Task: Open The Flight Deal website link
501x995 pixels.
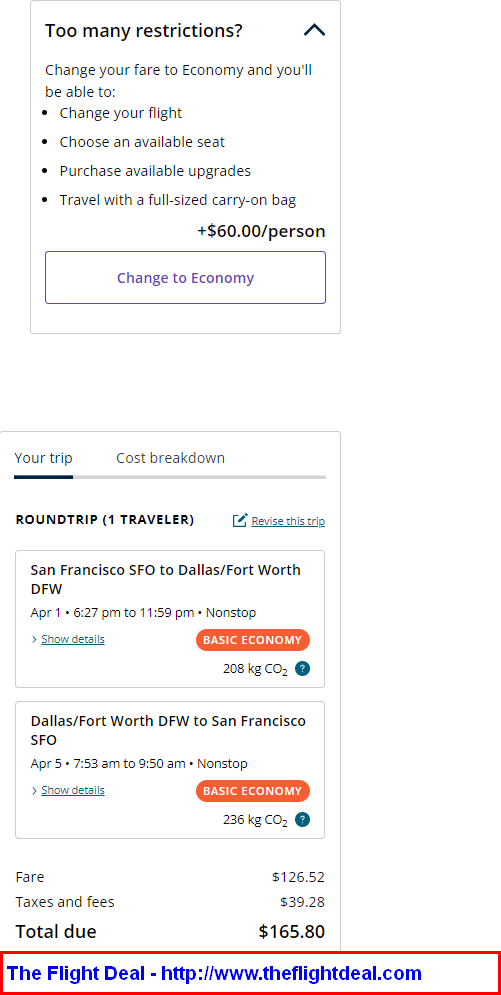Action: 214,973
